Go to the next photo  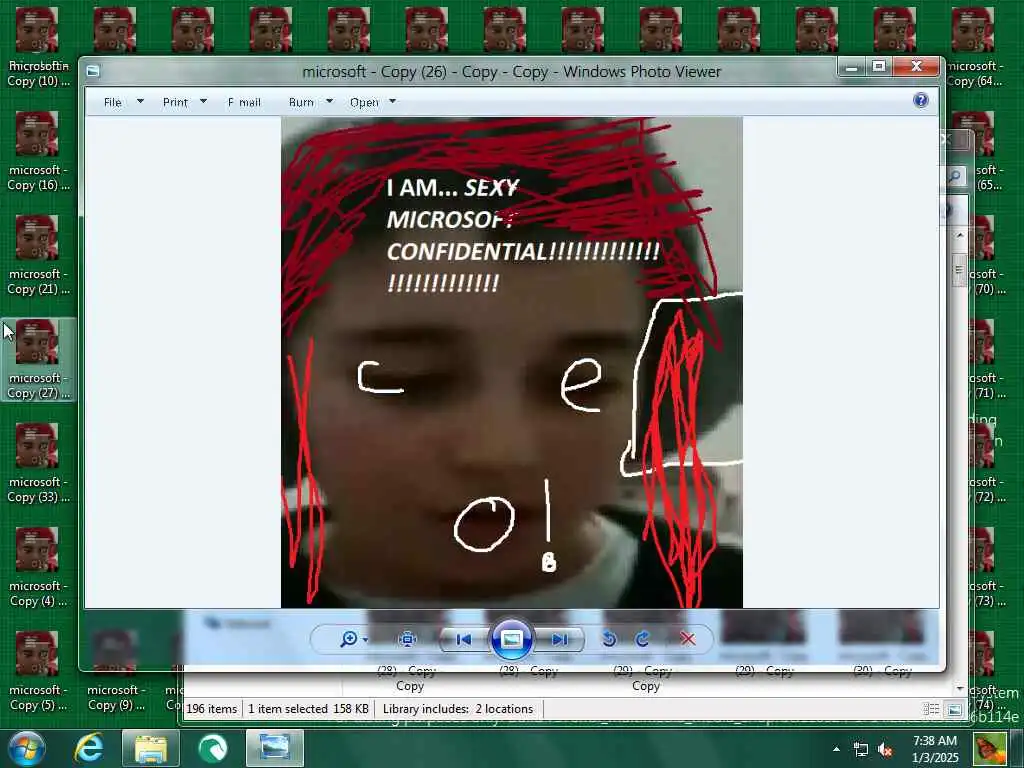pos(559,639)
